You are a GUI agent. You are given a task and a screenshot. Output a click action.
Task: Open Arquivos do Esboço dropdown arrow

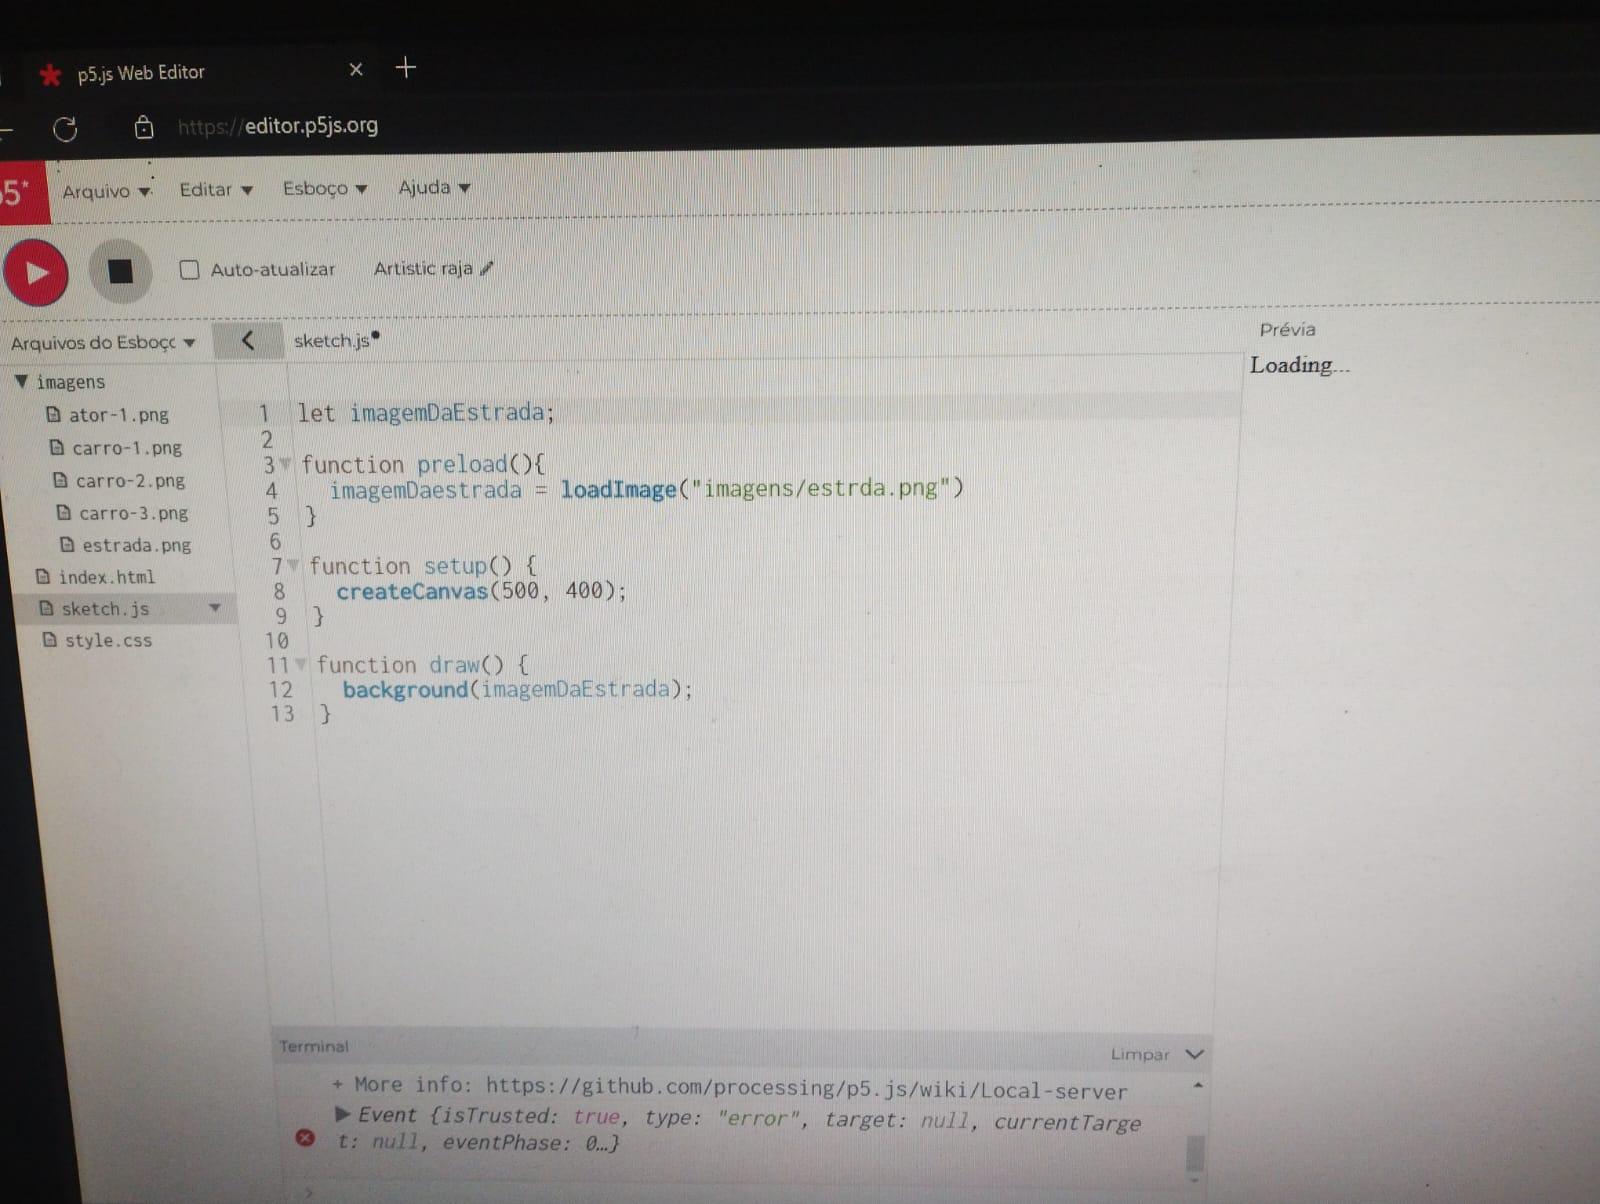pos(189,343)
